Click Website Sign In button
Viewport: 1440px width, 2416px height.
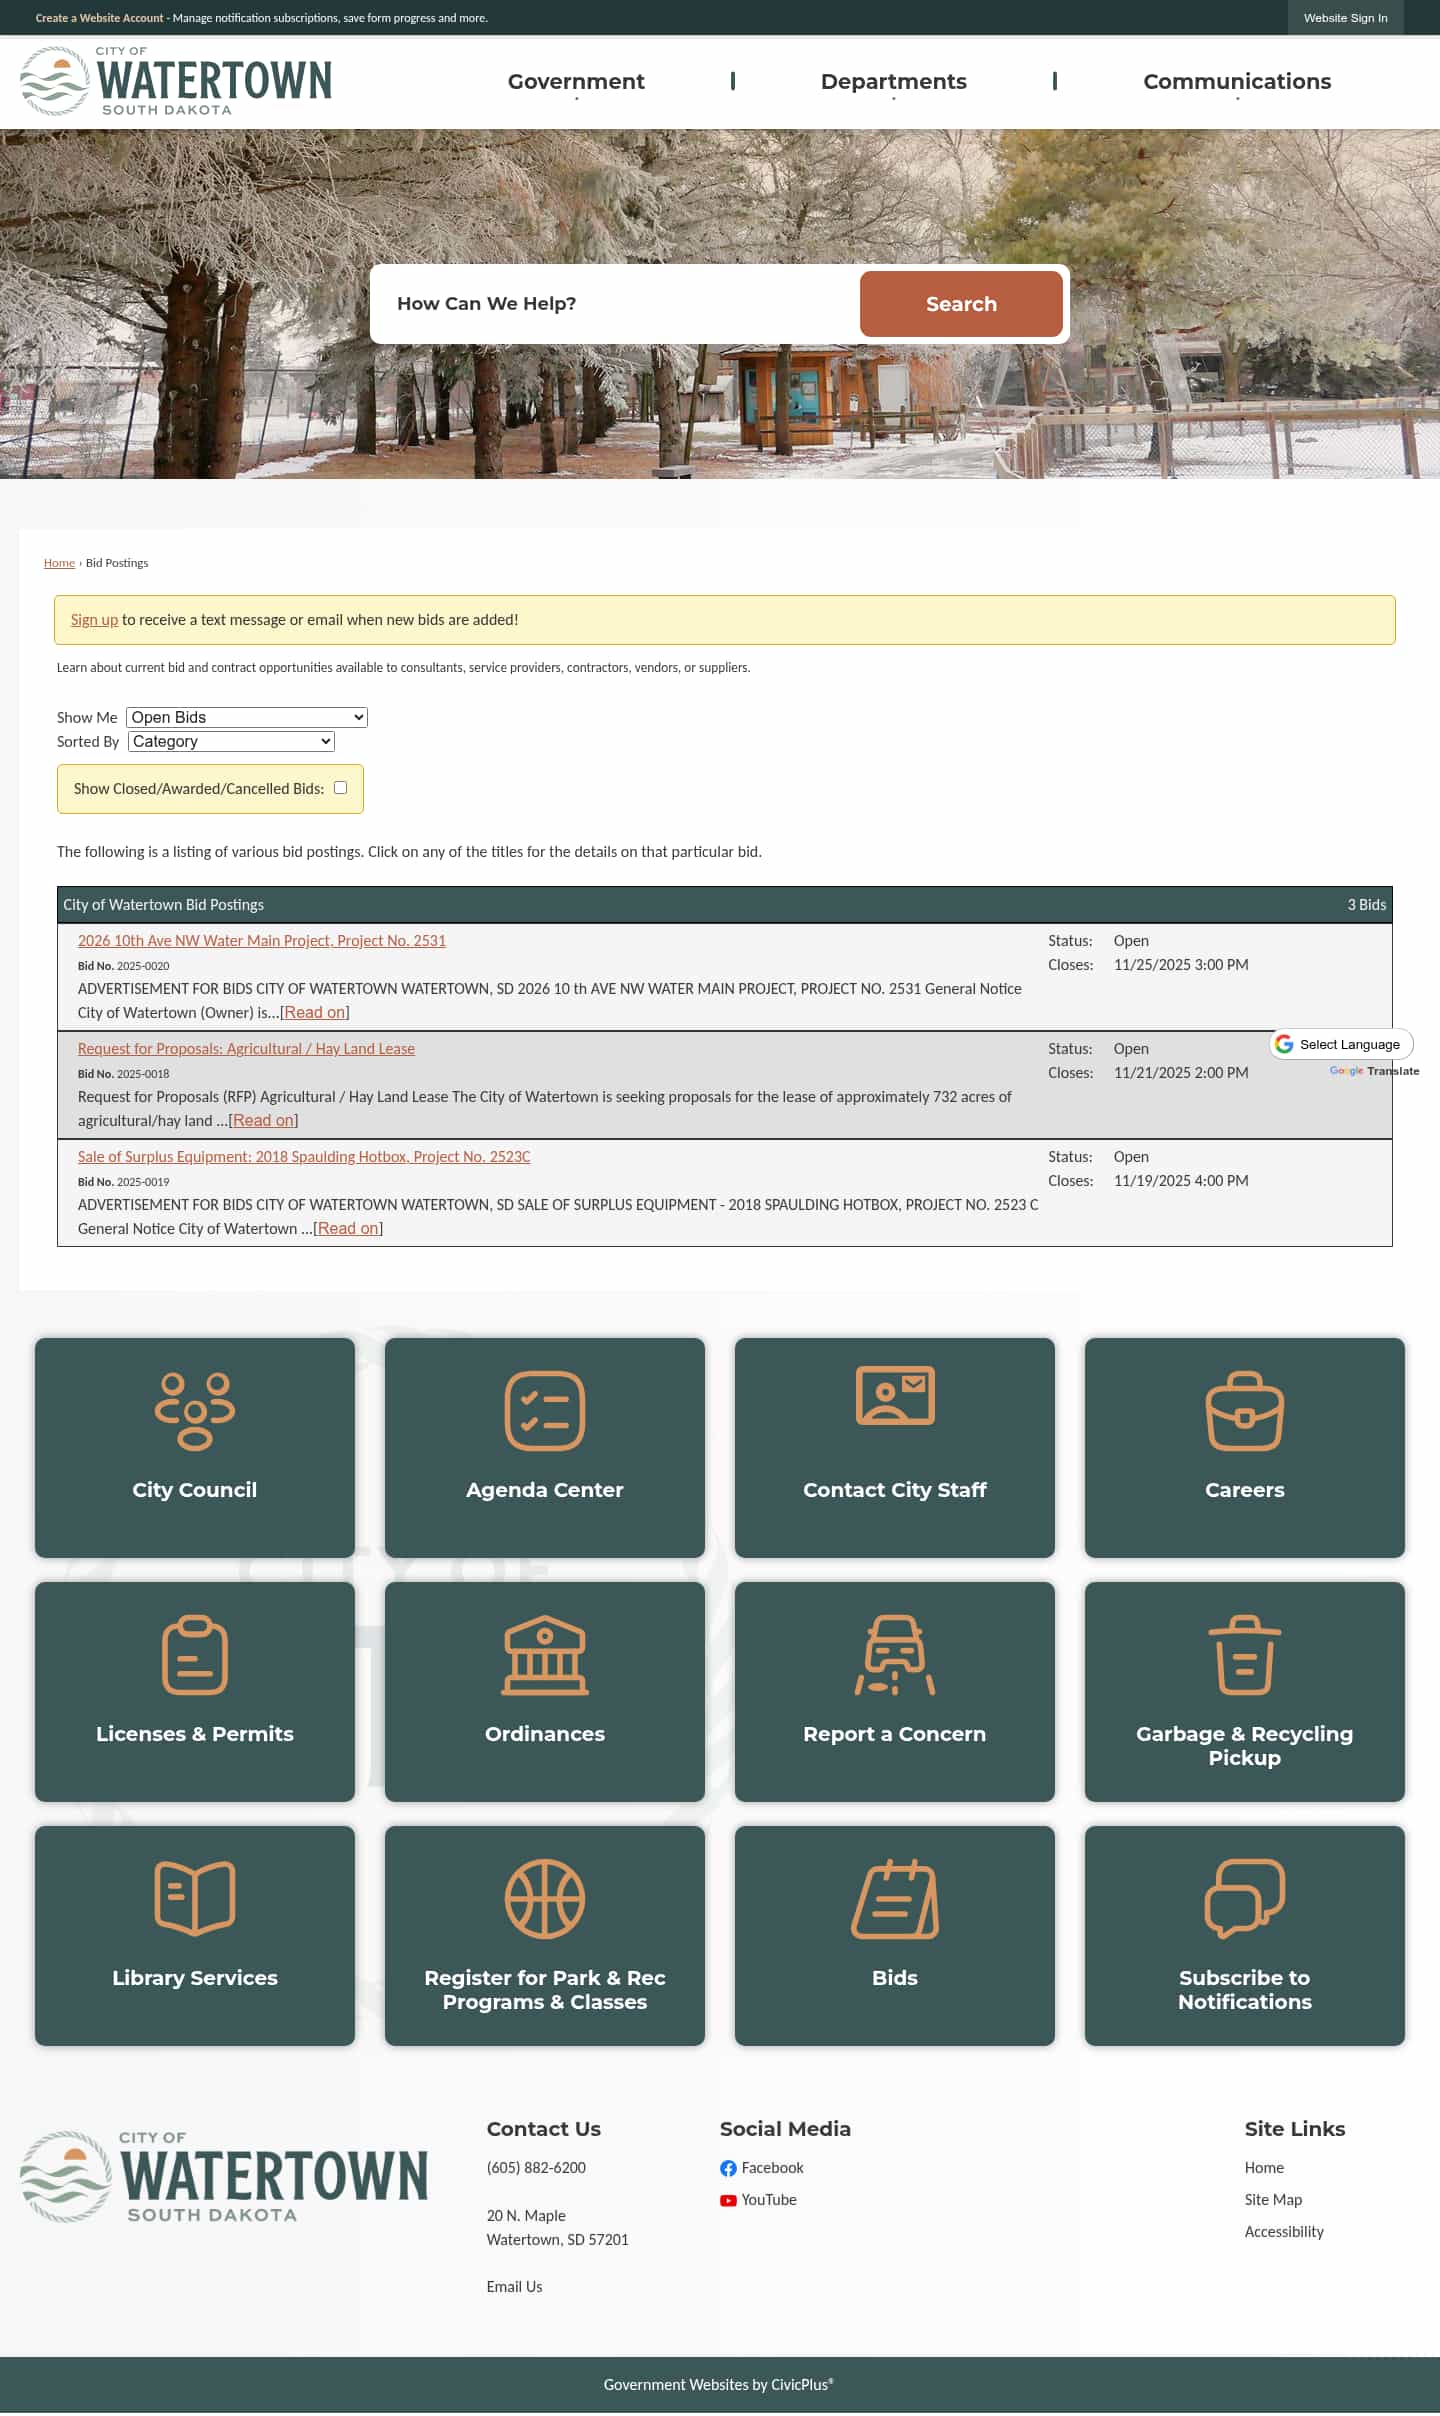point(1345,18)
